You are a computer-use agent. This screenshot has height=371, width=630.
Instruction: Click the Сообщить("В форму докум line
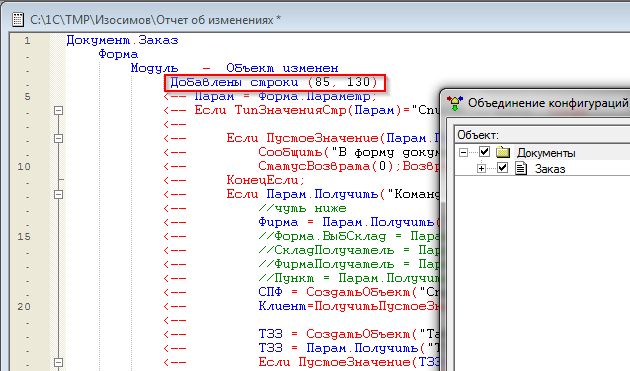349,152
